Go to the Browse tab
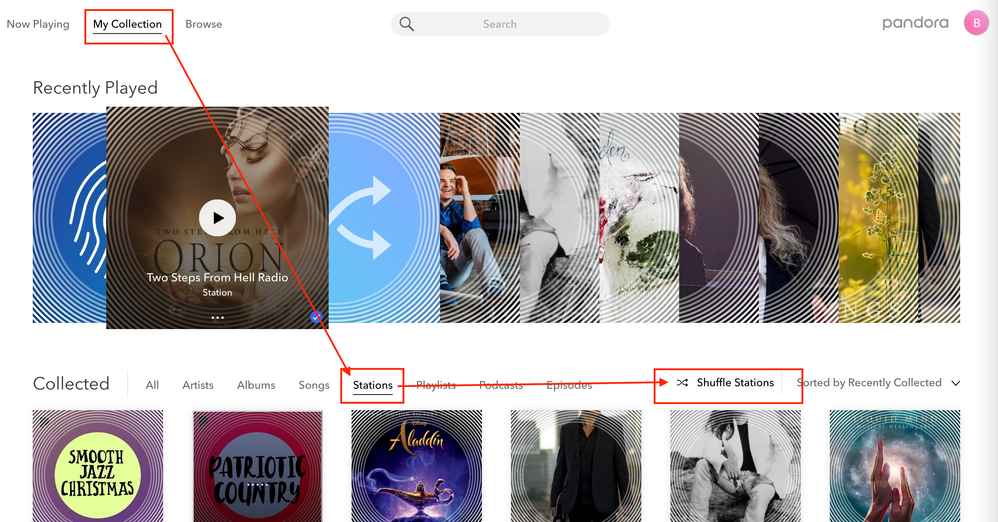Screen dimensions: 998x522 click(203, 24)
